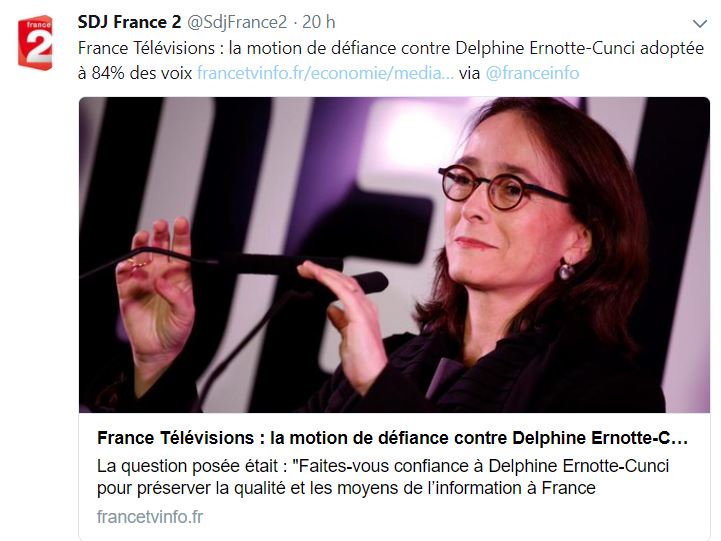
Task: Open the France 2 logo avatar
Action: coord(35,43)
